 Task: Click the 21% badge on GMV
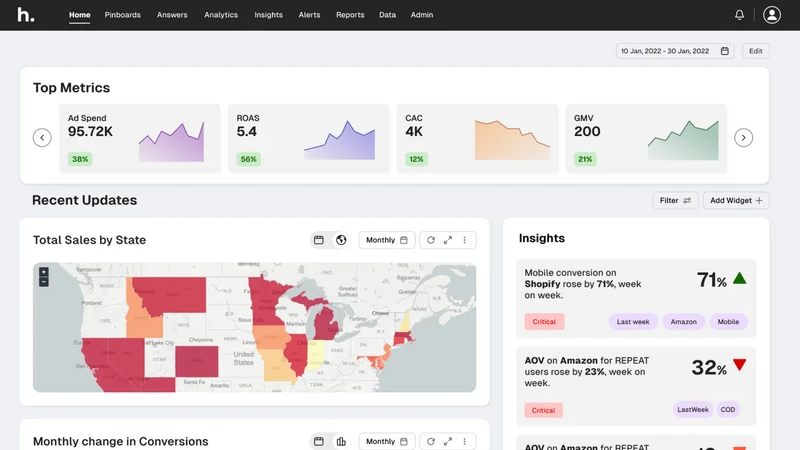pos(585,159)
